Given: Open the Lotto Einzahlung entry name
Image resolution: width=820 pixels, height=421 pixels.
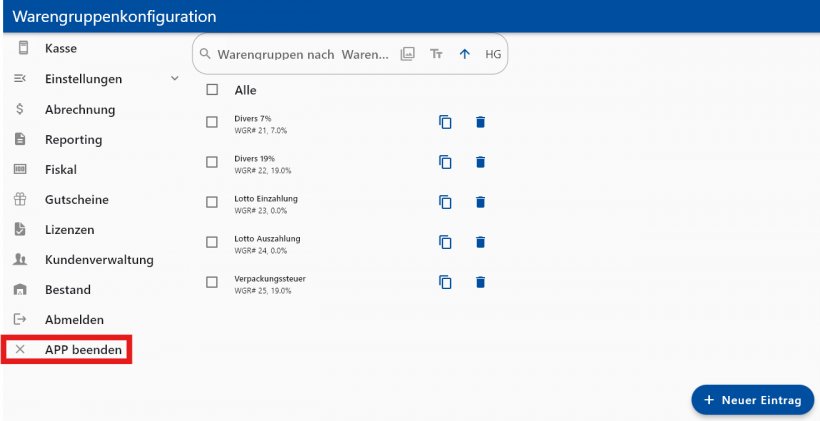Looking at the screenshot, I should pos(266,199).
